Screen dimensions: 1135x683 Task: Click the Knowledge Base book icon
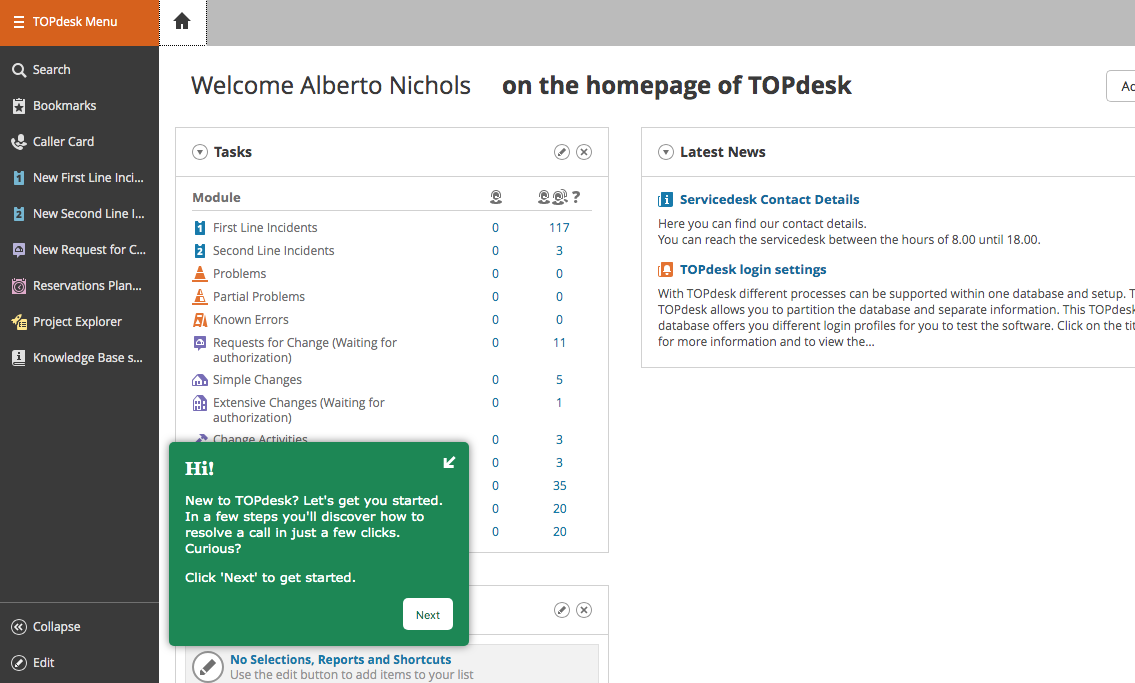[19, 358]
